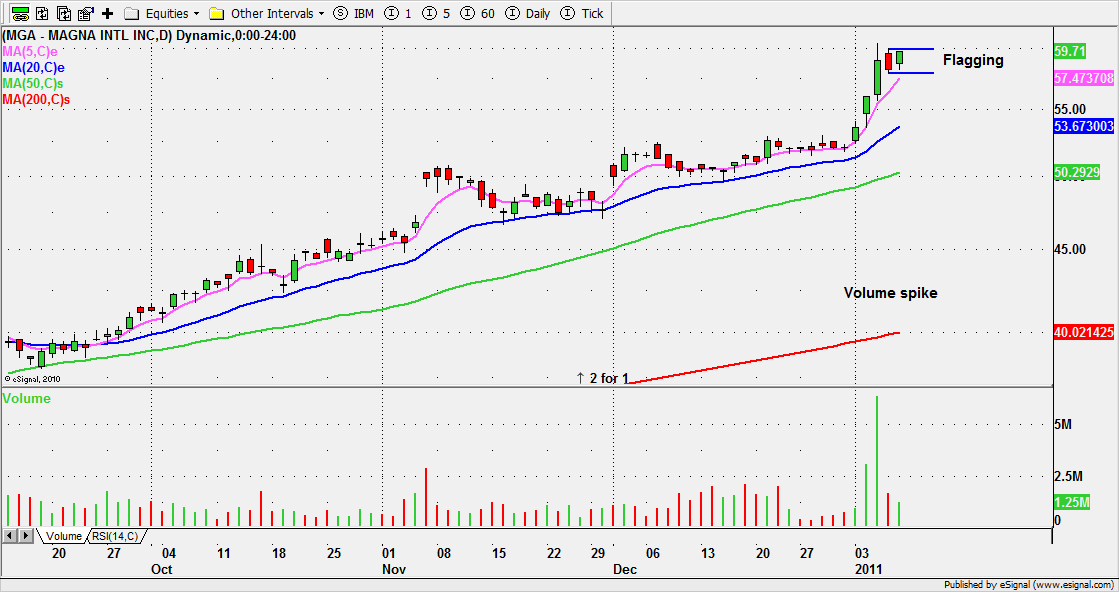
Task: Click the 1.25M volume value tag
Action: coord(1072,502)
